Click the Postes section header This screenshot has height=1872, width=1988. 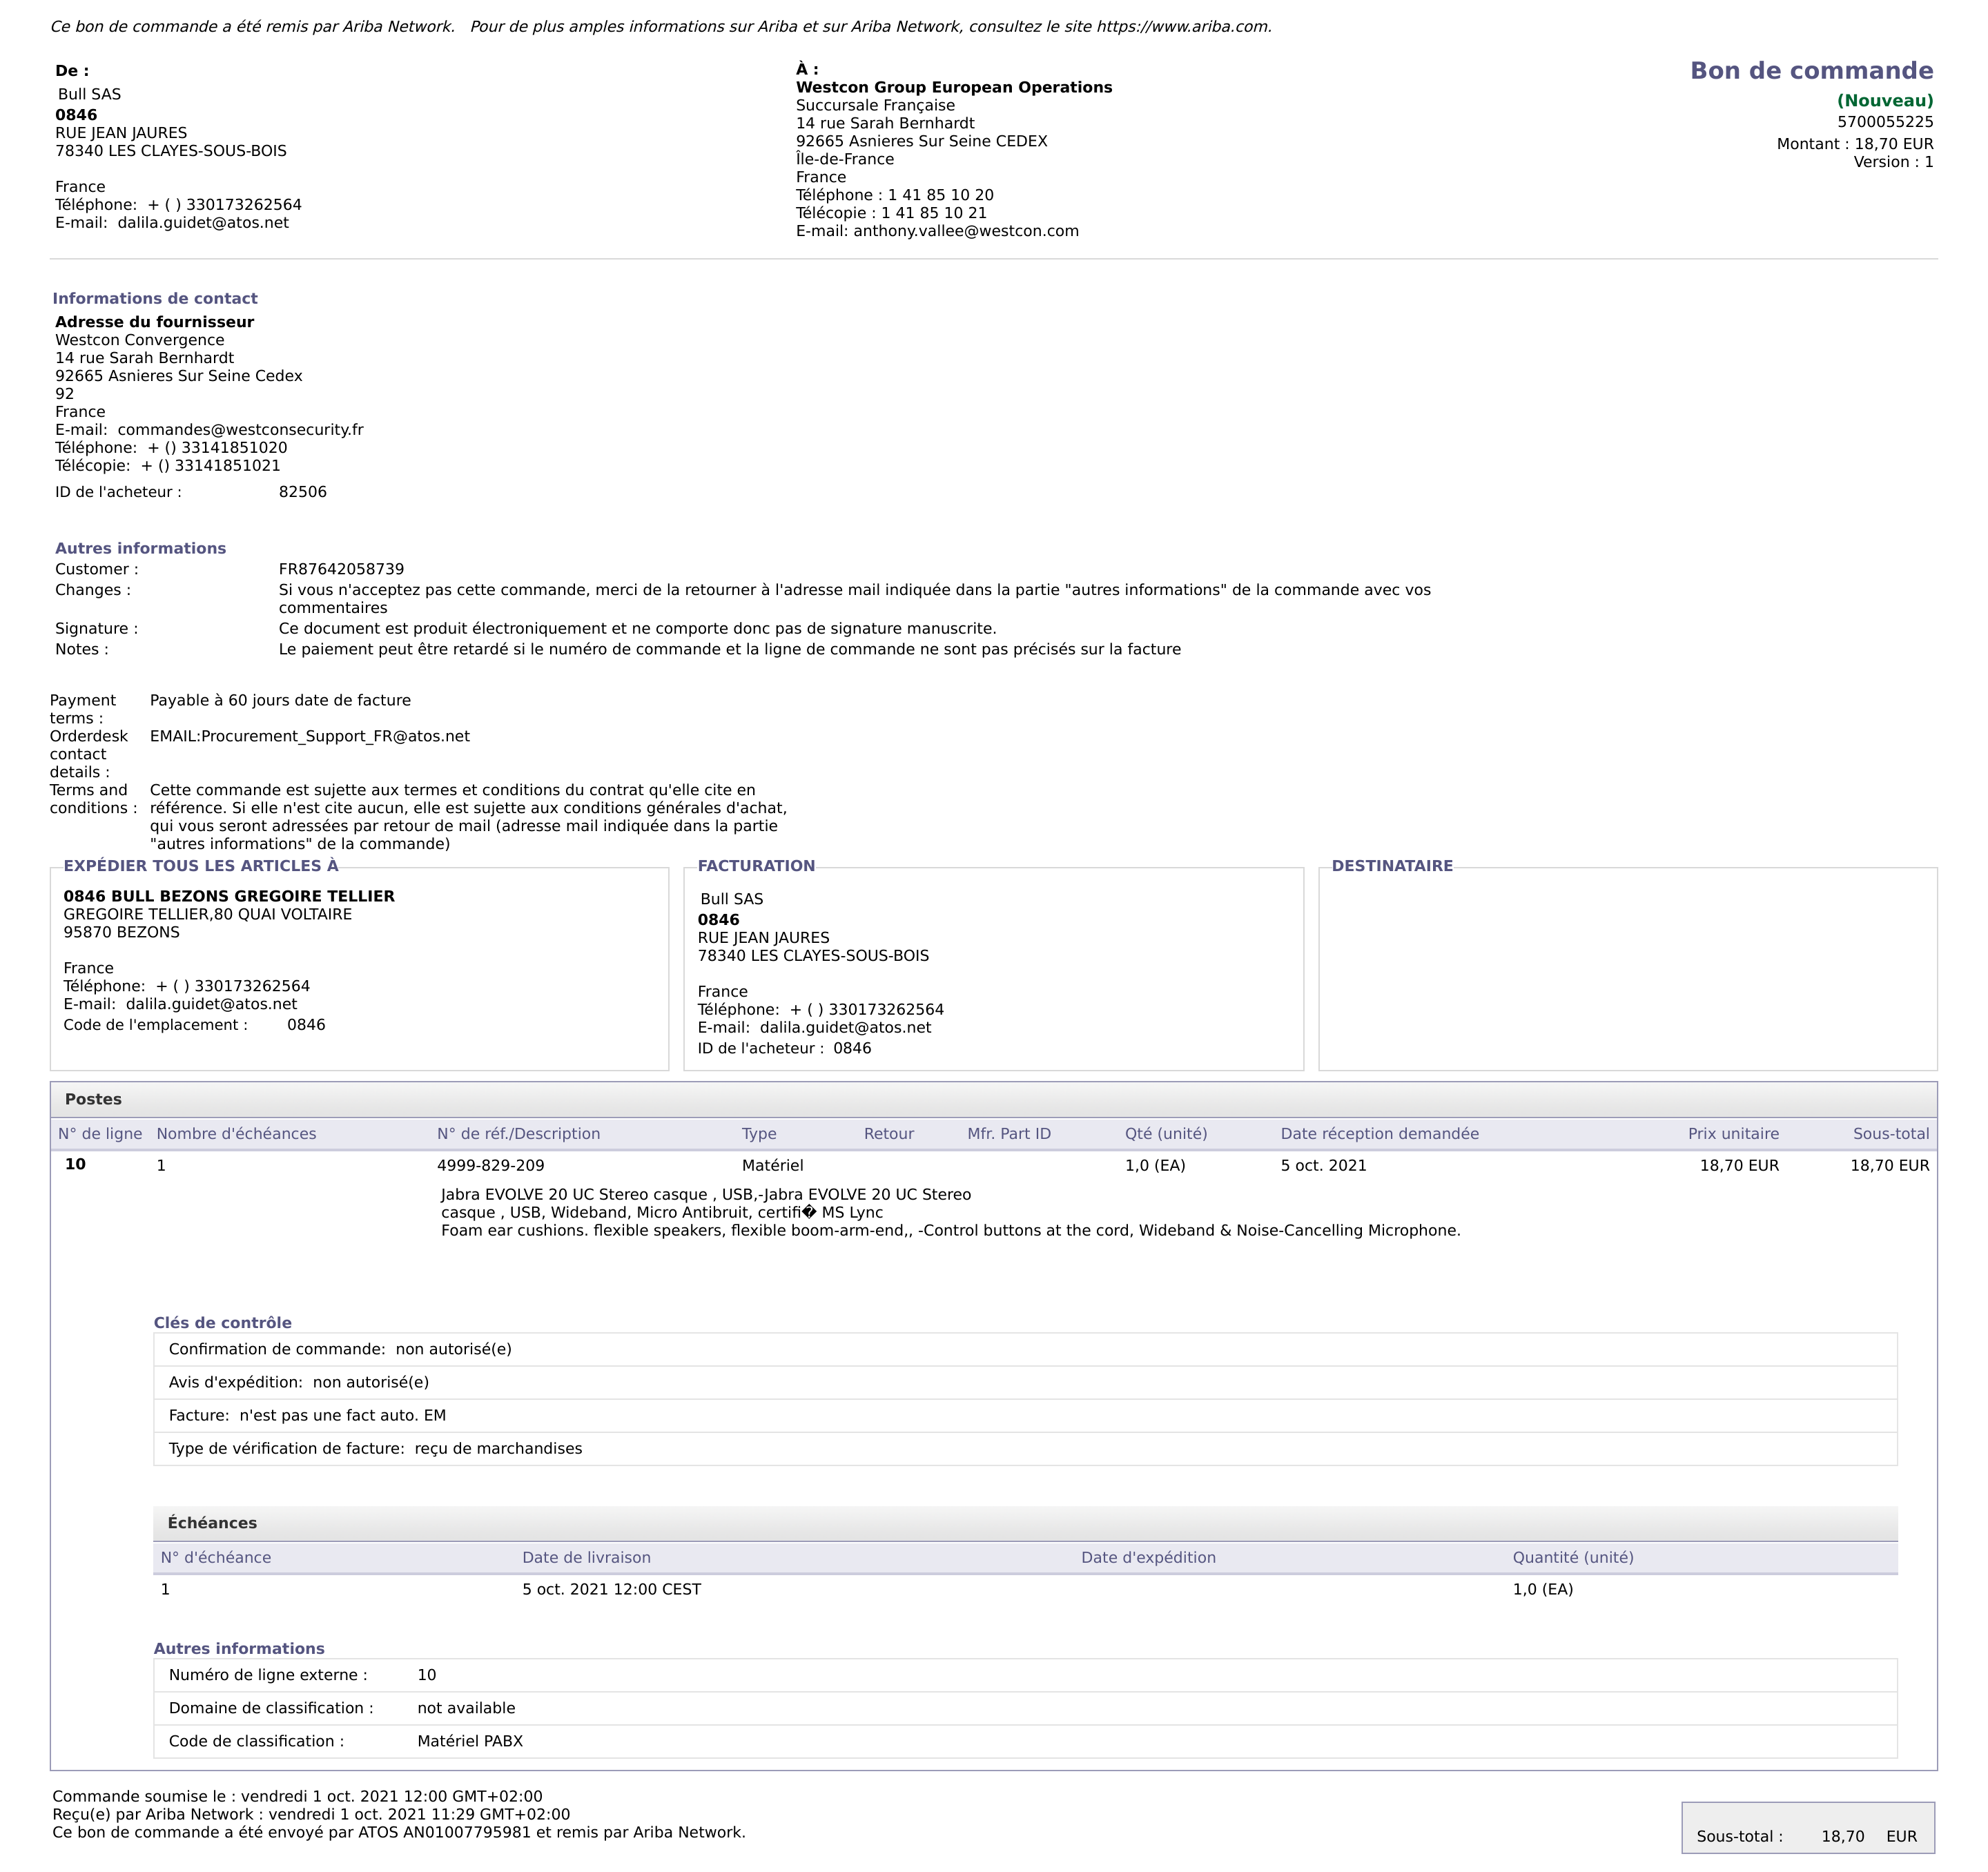coord(93,1100)
